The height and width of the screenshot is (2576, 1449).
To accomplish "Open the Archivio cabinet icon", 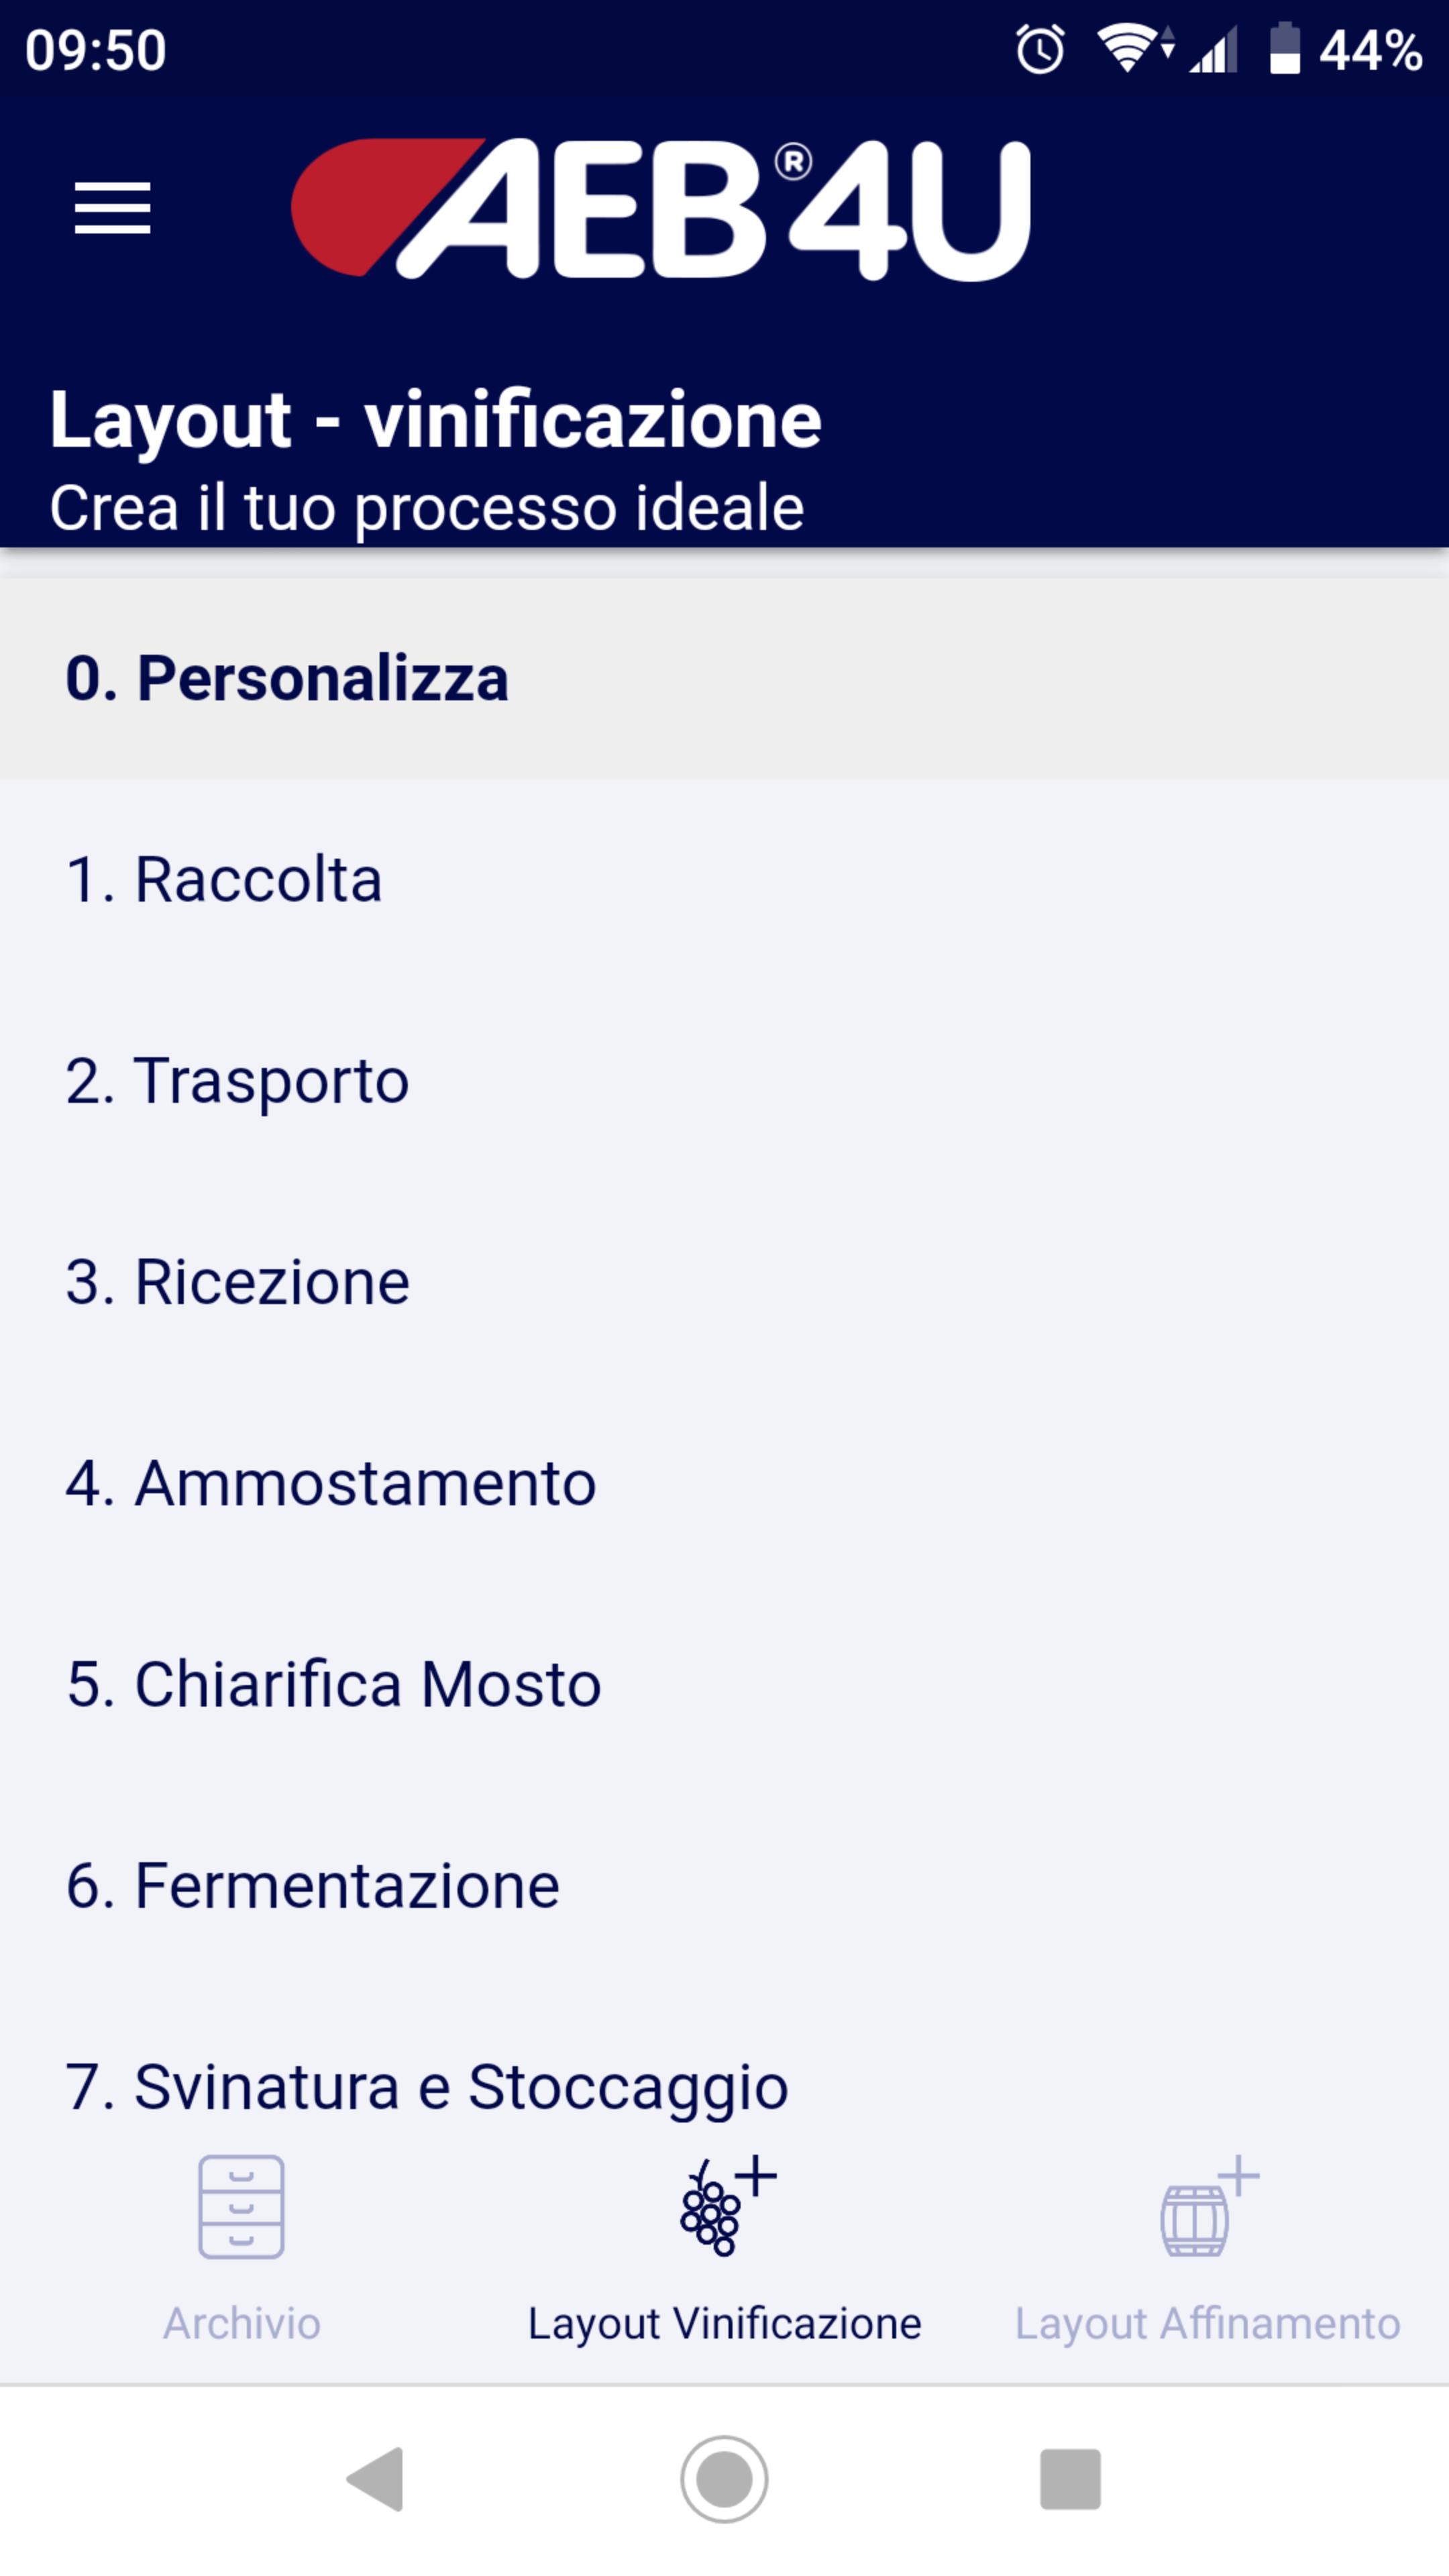I will coord(241,2207).
